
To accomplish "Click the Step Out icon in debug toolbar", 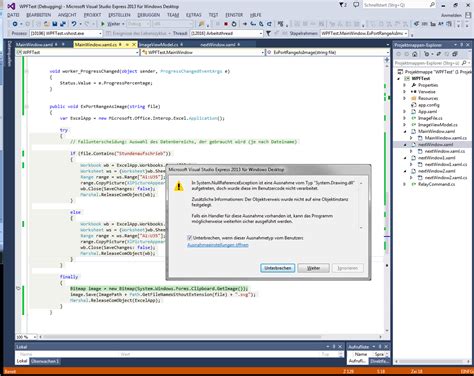I will point(269,24).
